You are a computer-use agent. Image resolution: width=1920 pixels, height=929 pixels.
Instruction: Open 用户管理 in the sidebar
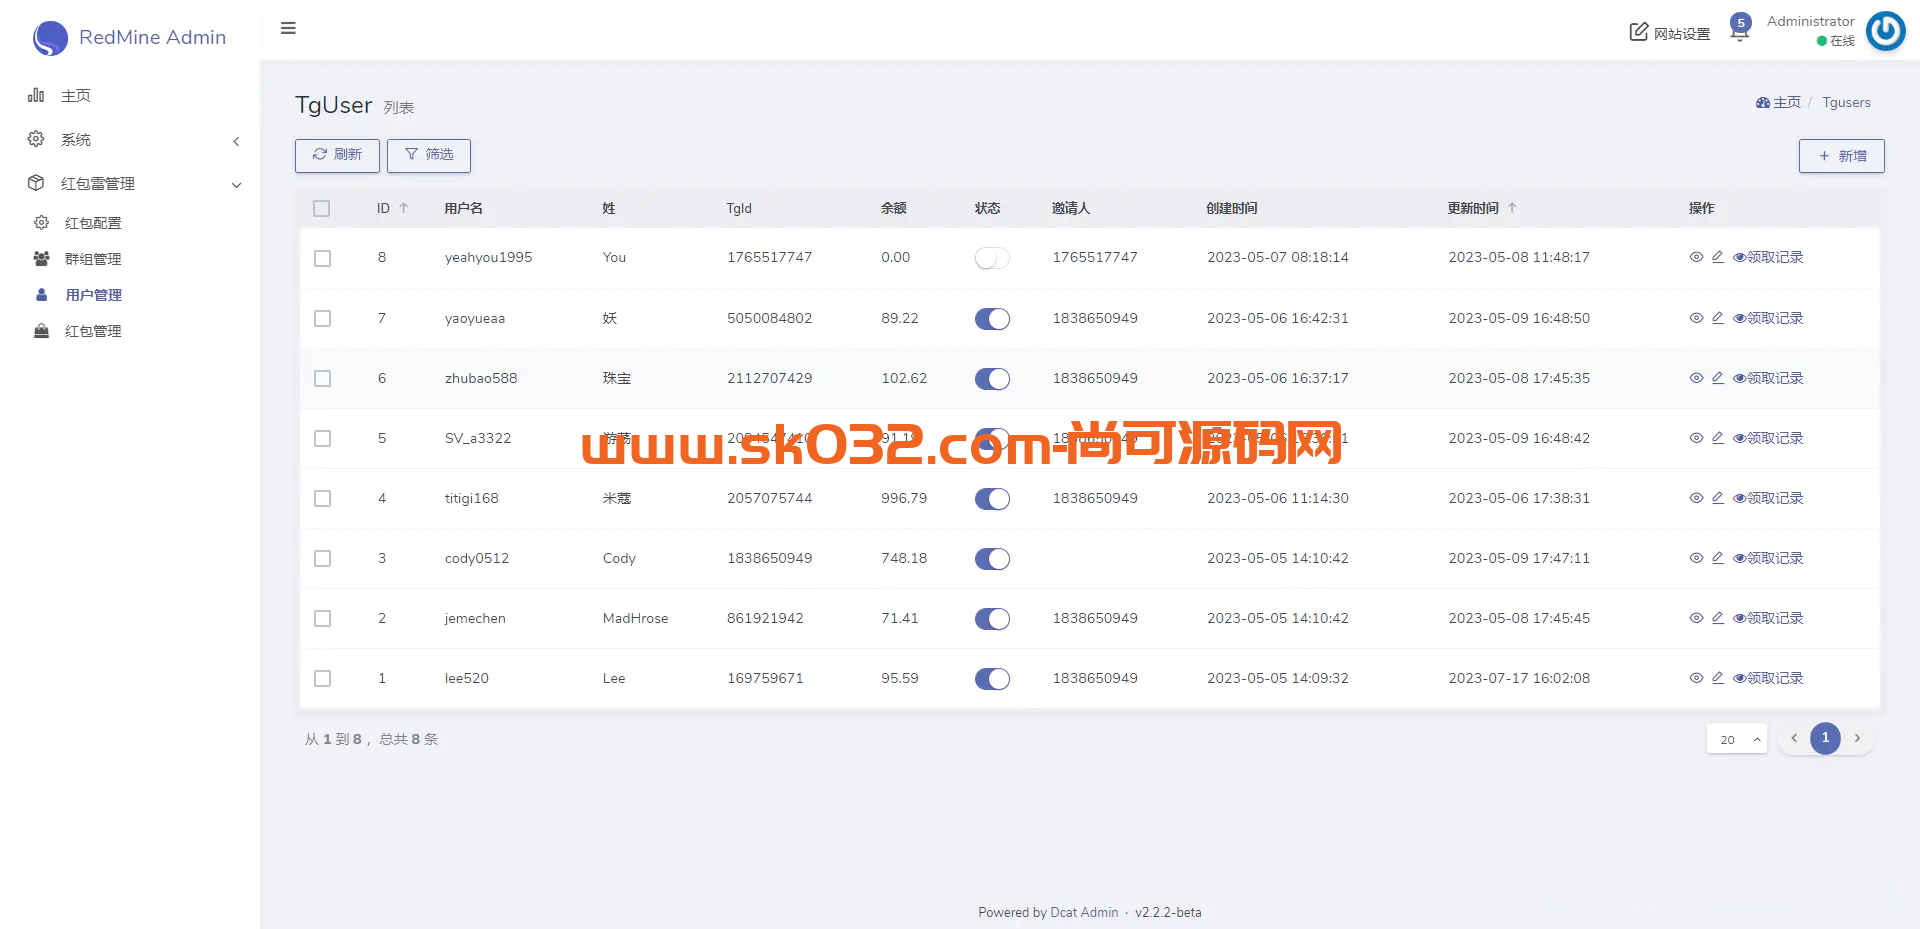pyautogui.click(x=93, y=295)
